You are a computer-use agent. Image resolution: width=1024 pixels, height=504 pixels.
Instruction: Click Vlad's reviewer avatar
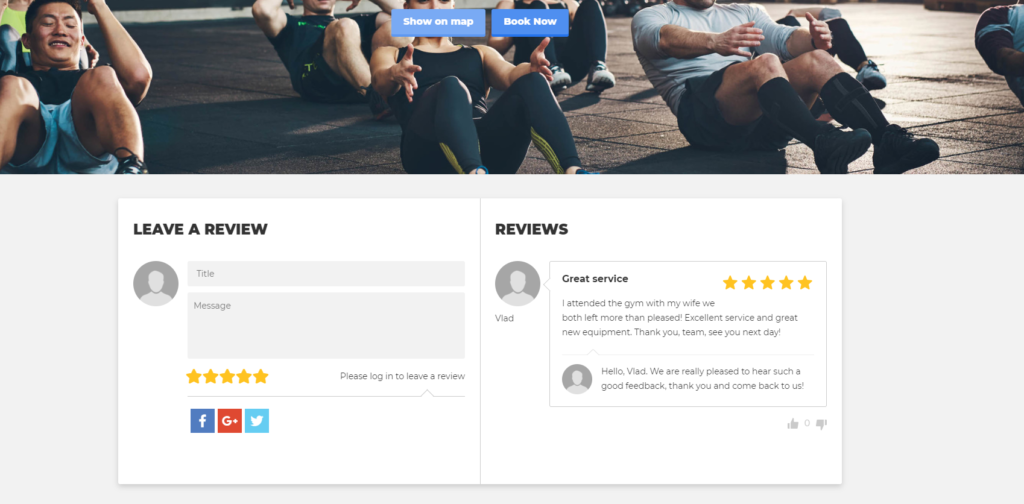pyautogui.click(x=518, y=283)
